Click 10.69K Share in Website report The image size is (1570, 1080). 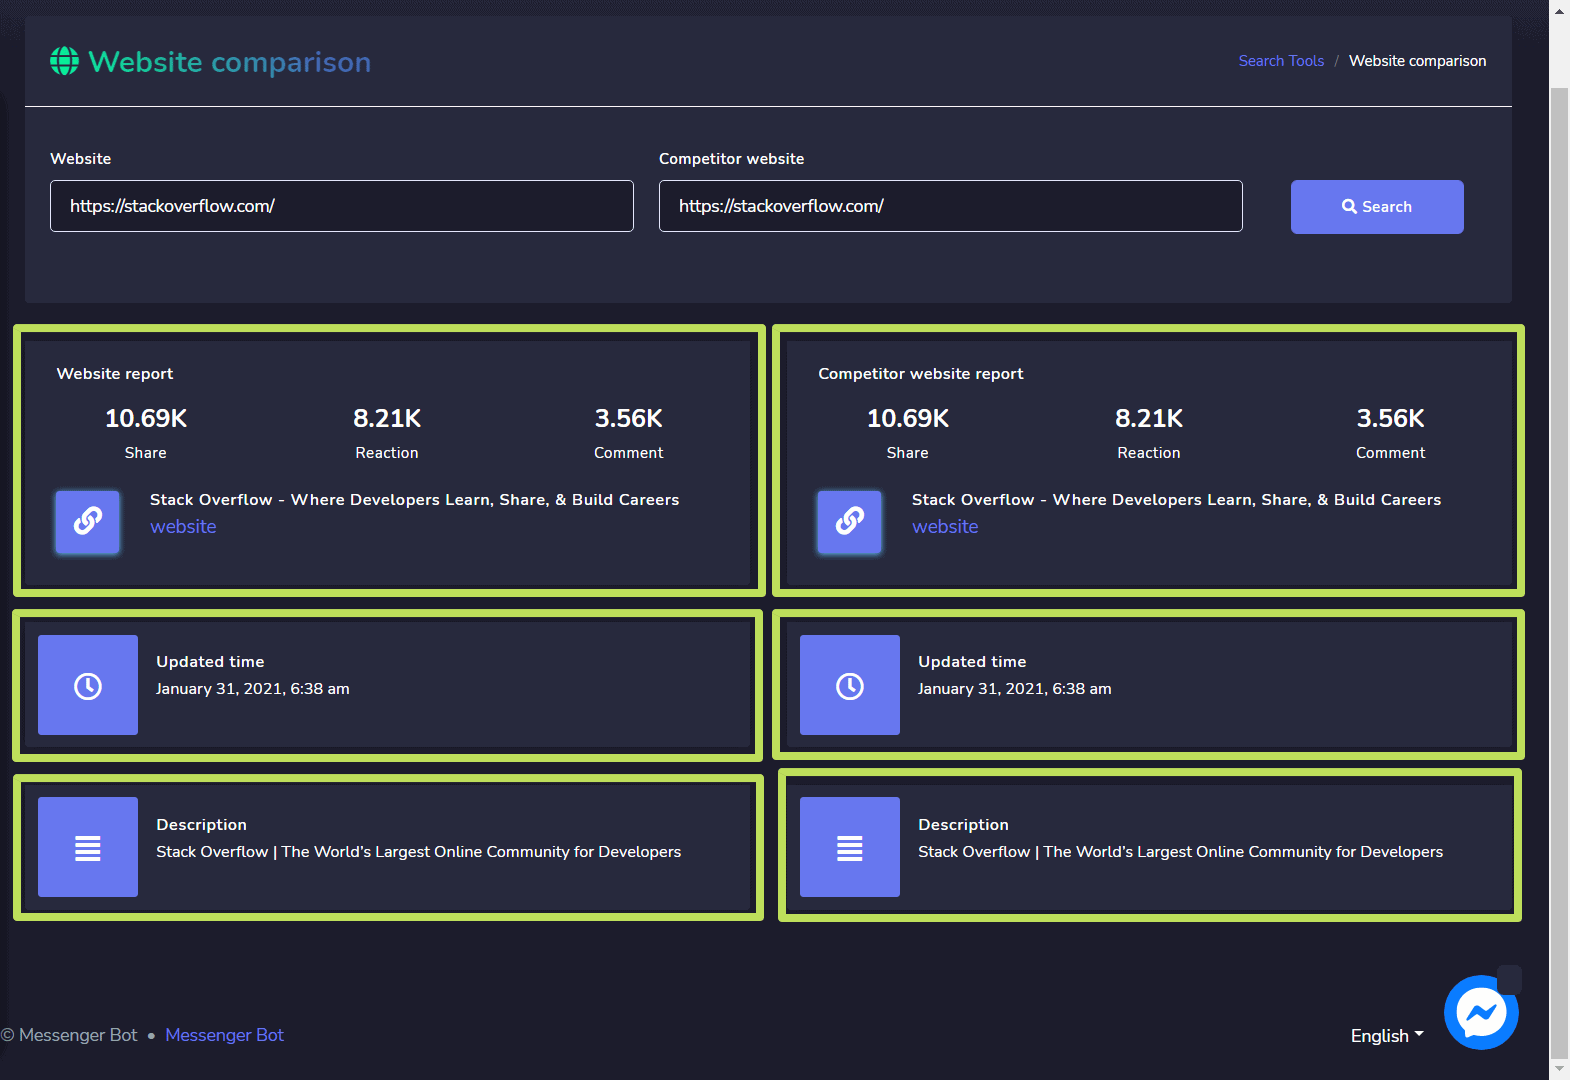146,433
